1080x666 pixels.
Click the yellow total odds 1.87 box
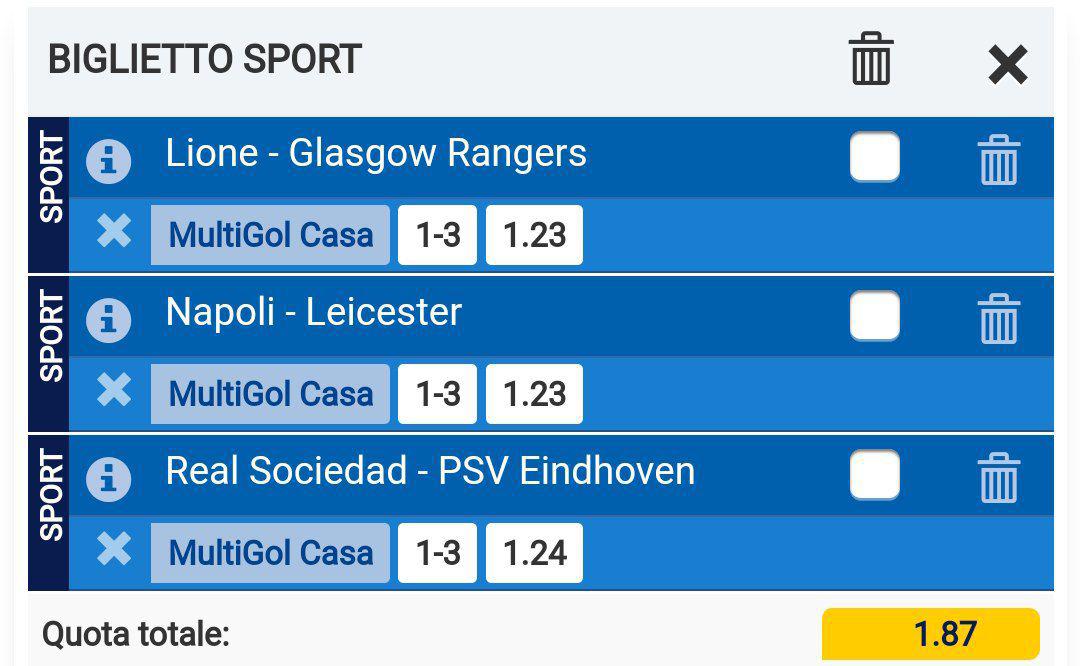930,634
